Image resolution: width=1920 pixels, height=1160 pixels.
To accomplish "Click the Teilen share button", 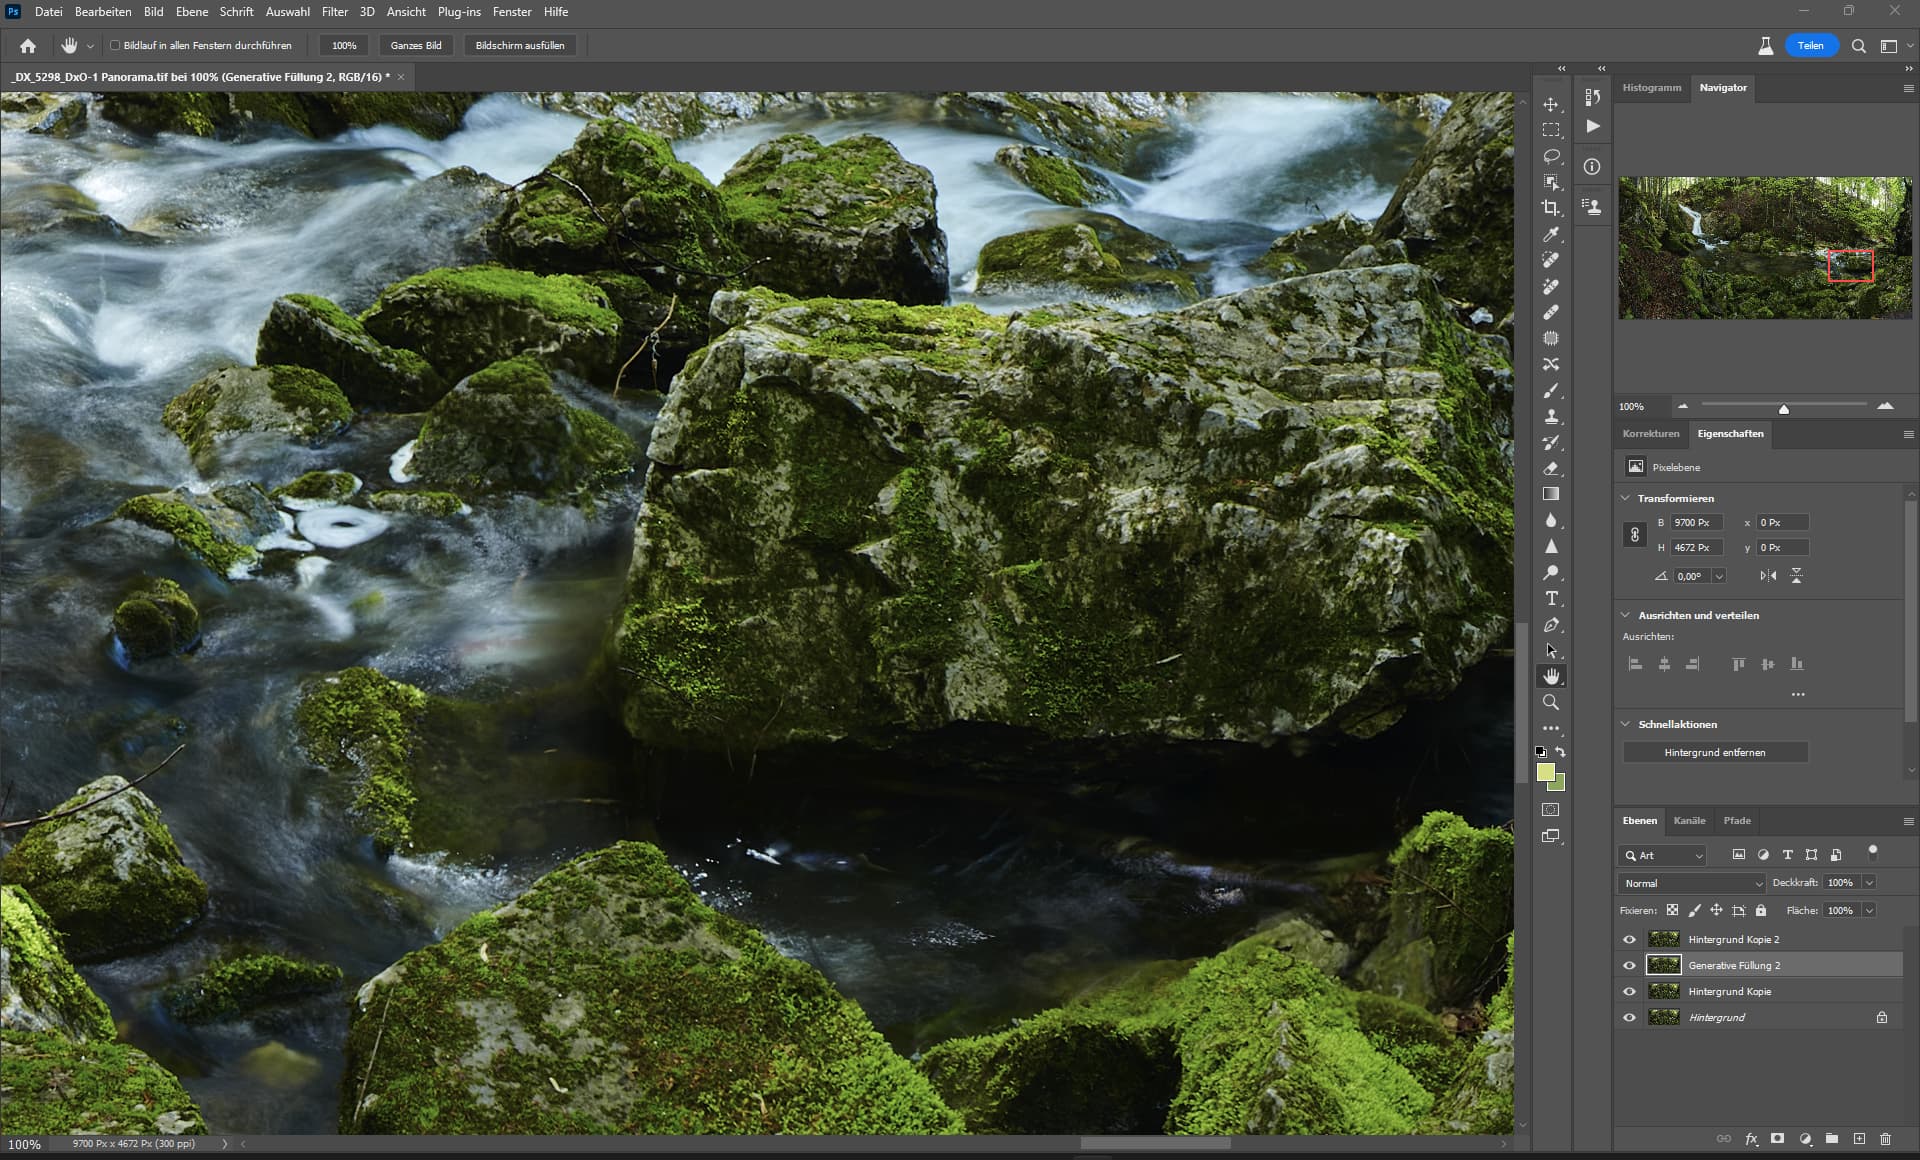I will (x=1811, y=45).
